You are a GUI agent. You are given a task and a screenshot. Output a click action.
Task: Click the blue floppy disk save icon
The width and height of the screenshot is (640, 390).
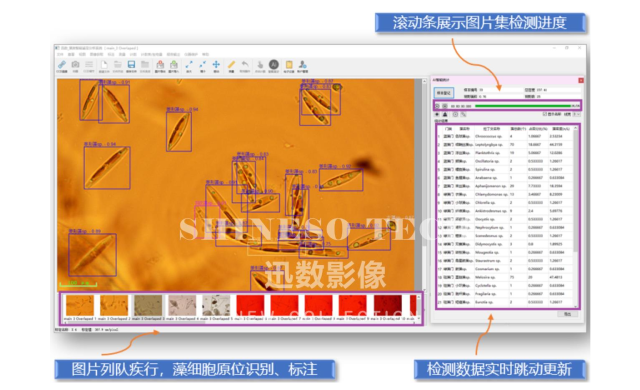(131, 65)
